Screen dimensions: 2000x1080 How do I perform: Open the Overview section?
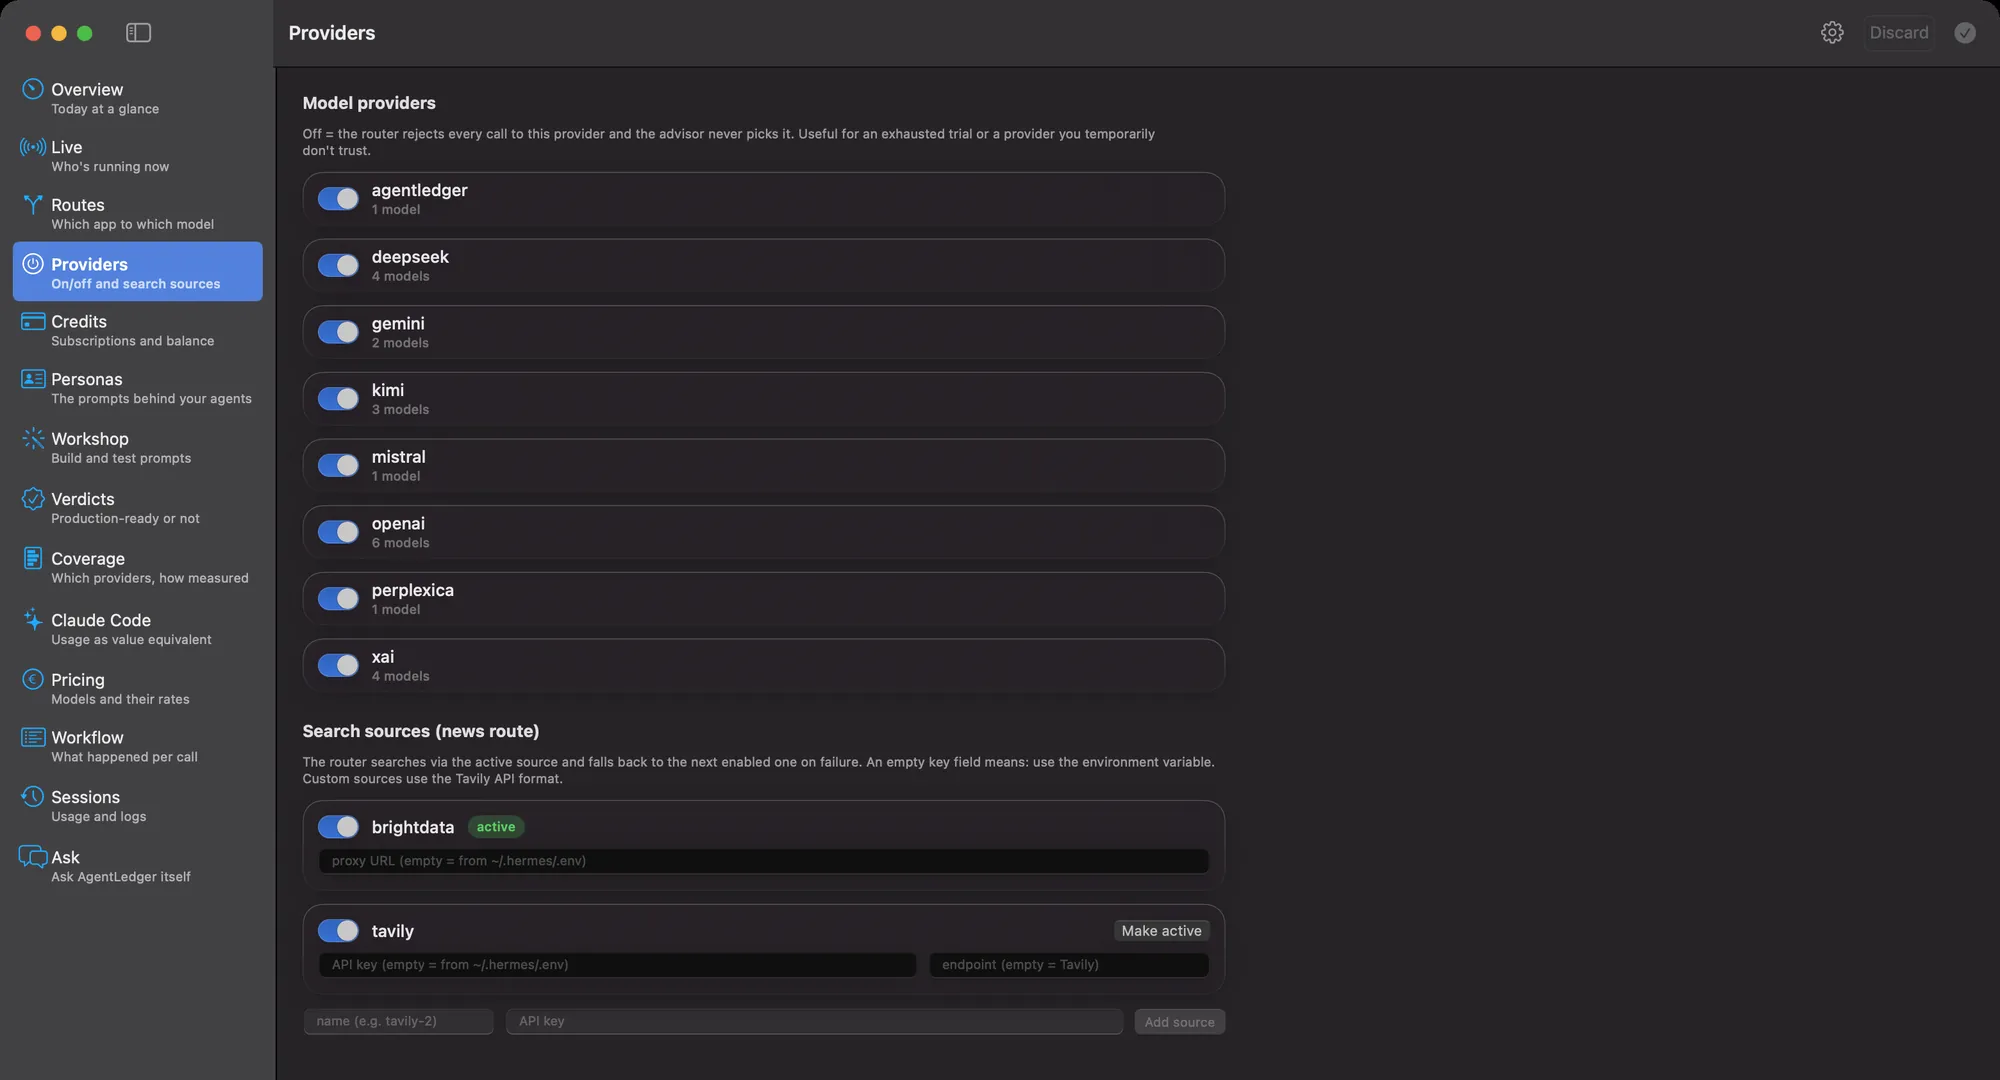(x=138, y=98)
